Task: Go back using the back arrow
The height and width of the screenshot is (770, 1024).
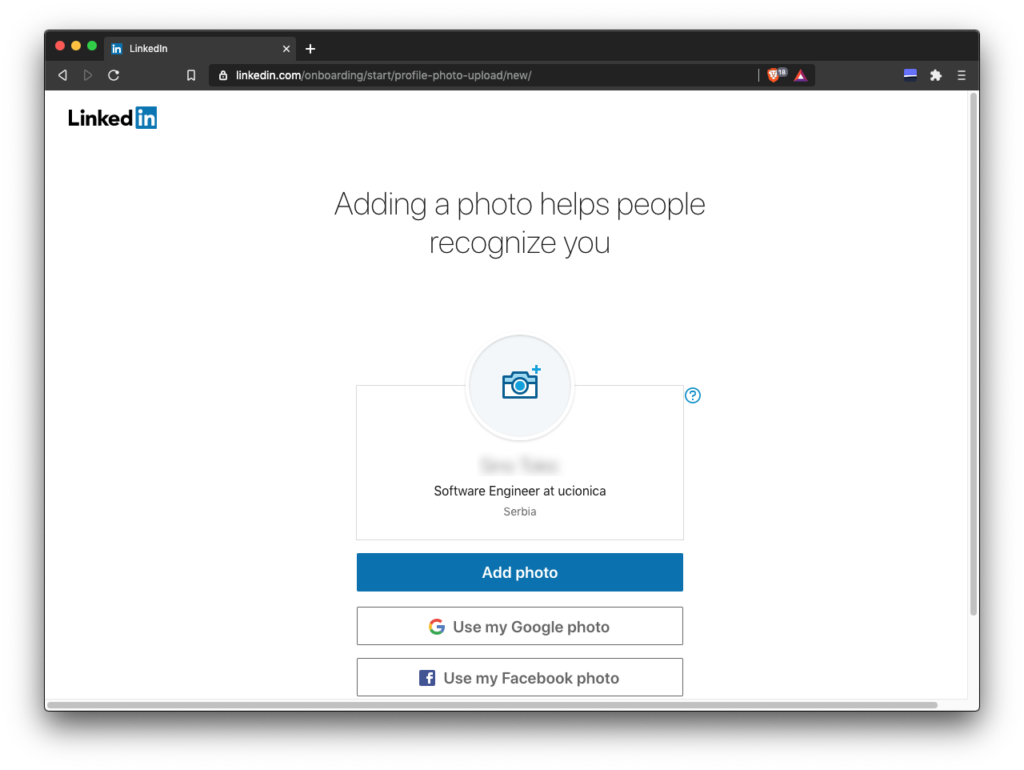Action: [x=62, y=75]
